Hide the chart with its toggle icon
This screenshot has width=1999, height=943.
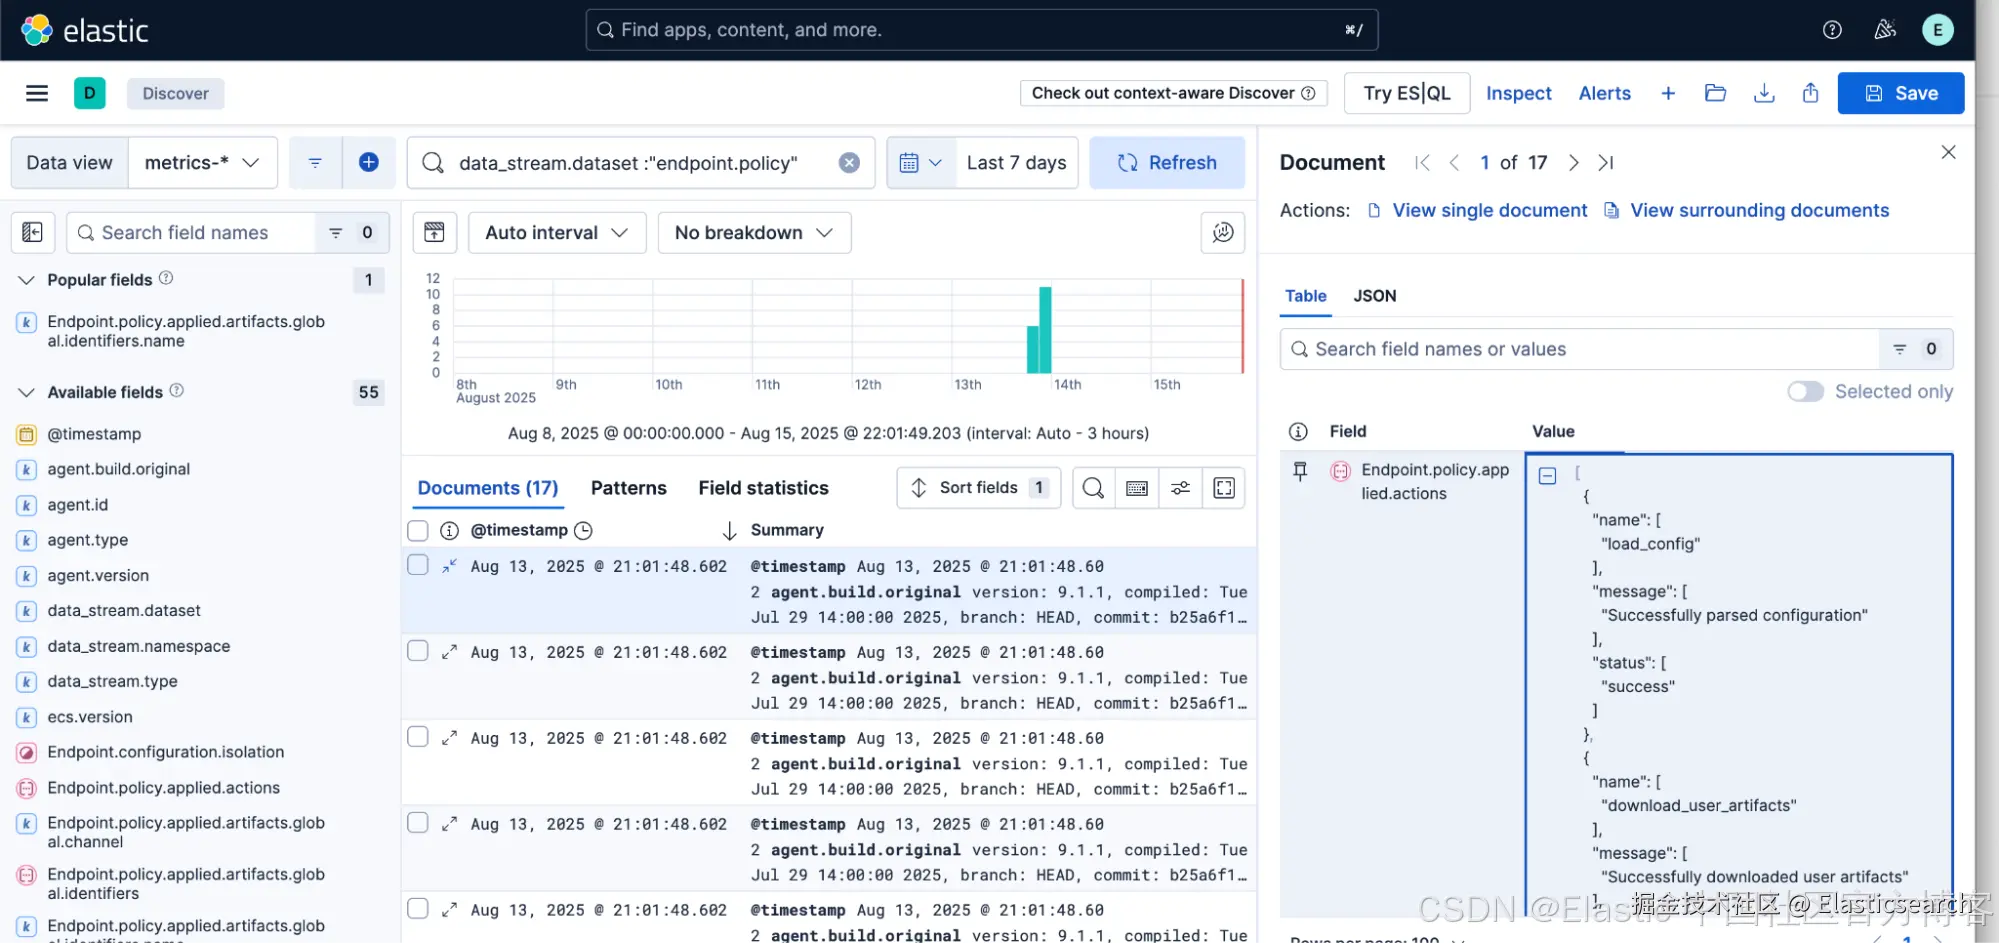[435, 232]
